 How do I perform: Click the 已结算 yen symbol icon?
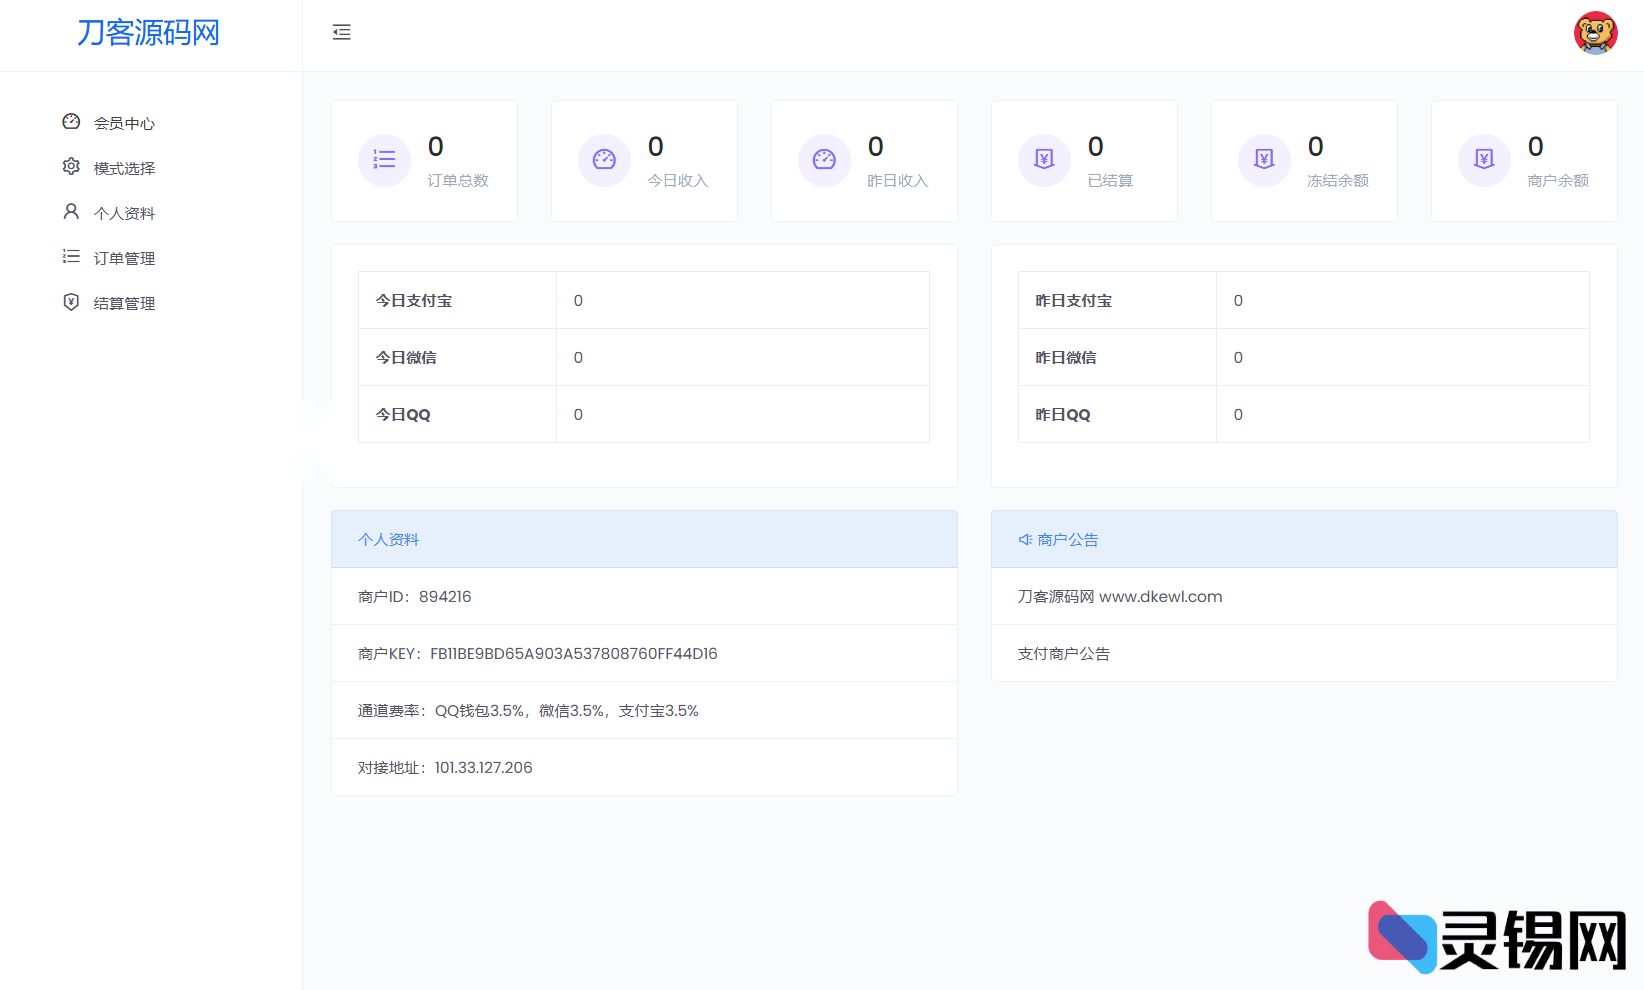point(1044,160)
